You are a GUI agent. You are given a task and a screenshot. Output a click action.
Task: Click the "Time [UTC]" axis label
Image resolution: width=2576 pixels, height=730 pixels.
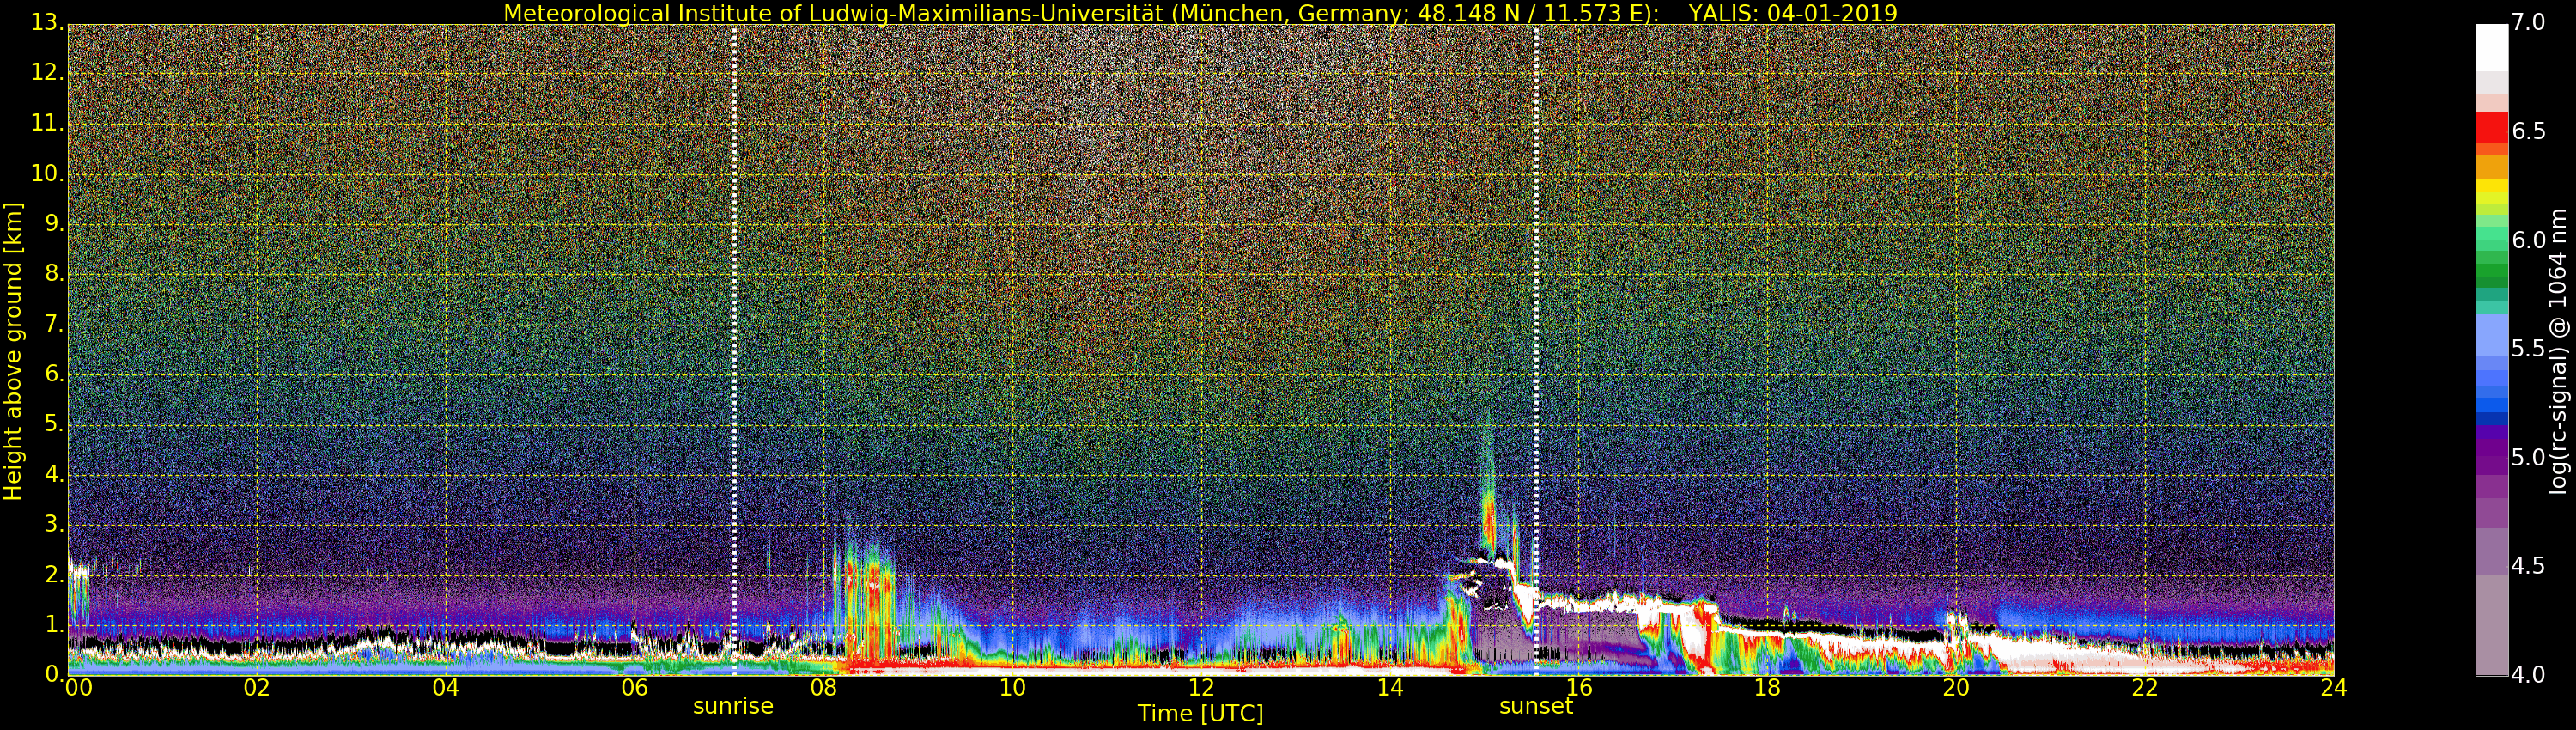pos(1200,713)
